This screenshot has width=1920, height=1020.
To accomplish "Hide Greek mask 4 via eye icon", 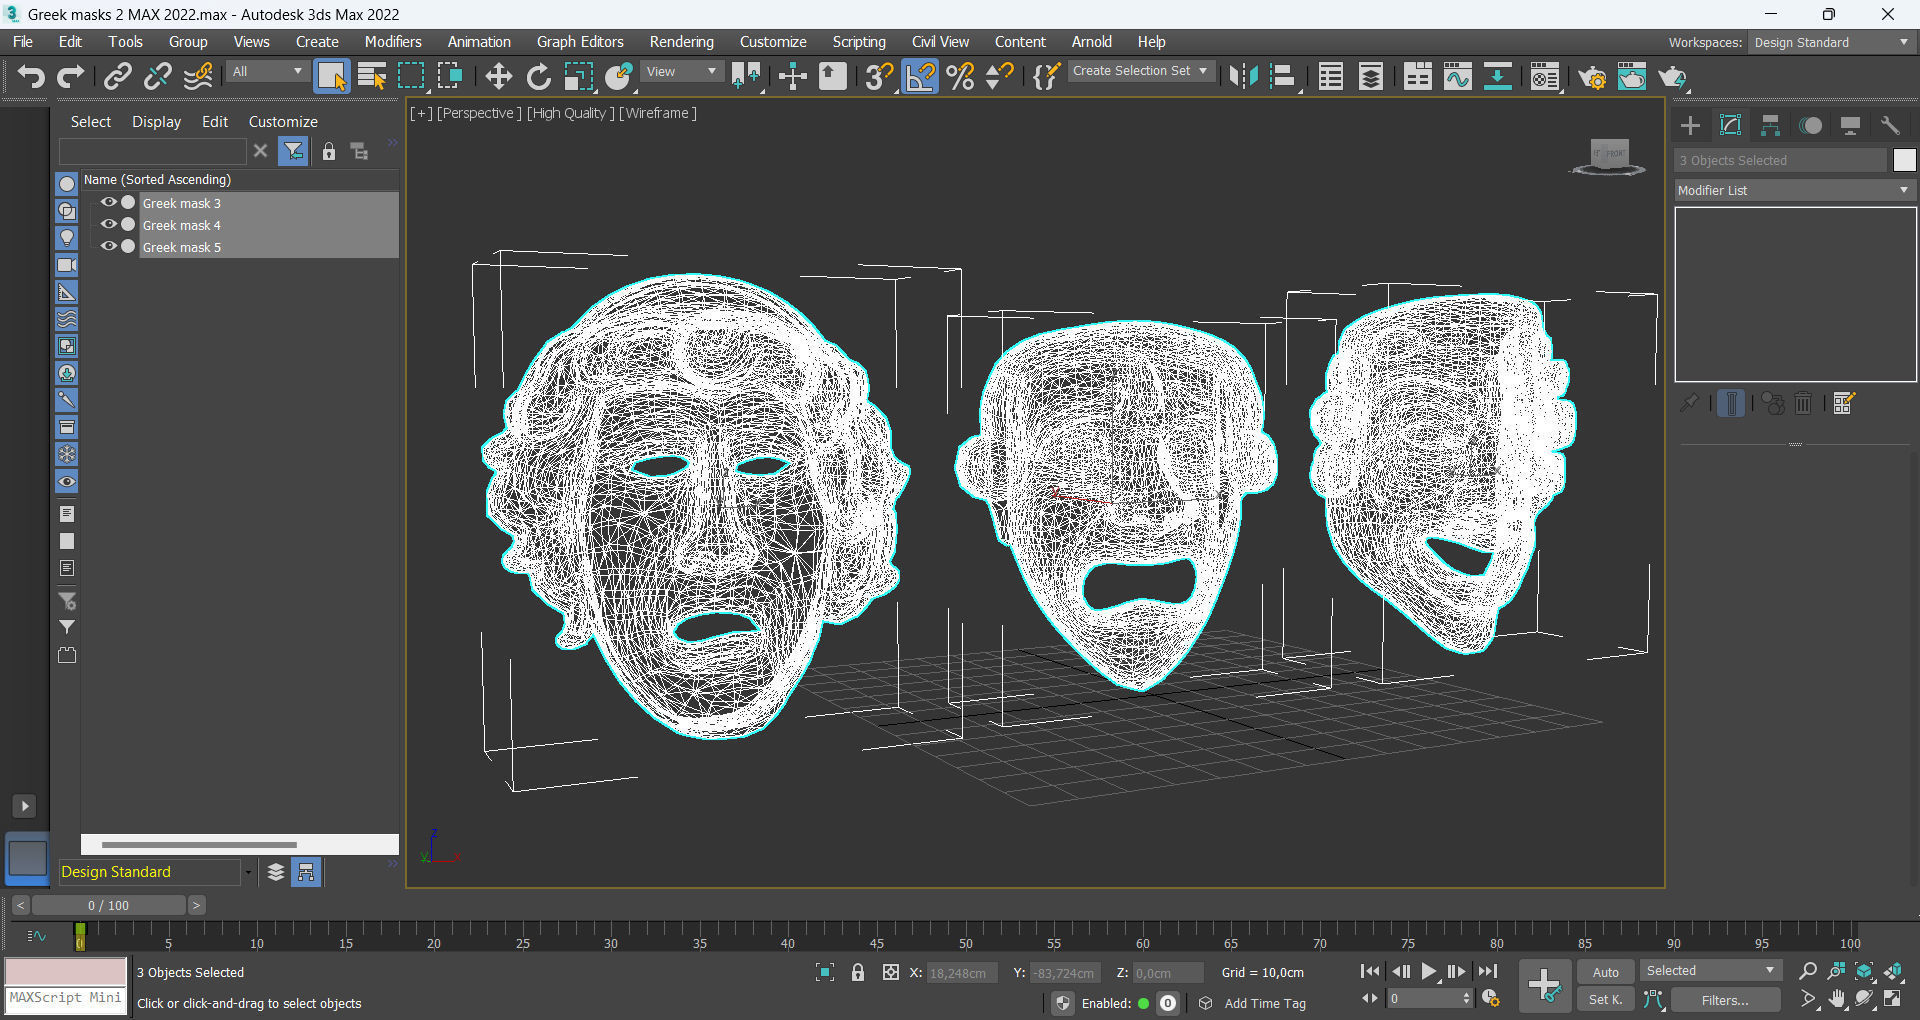I will (x=109, y=224).
